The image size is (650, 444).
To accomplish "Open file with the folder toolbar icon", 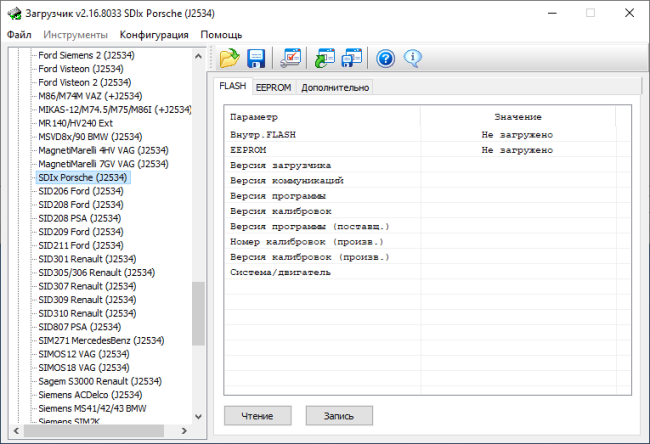I will (229, 58).
